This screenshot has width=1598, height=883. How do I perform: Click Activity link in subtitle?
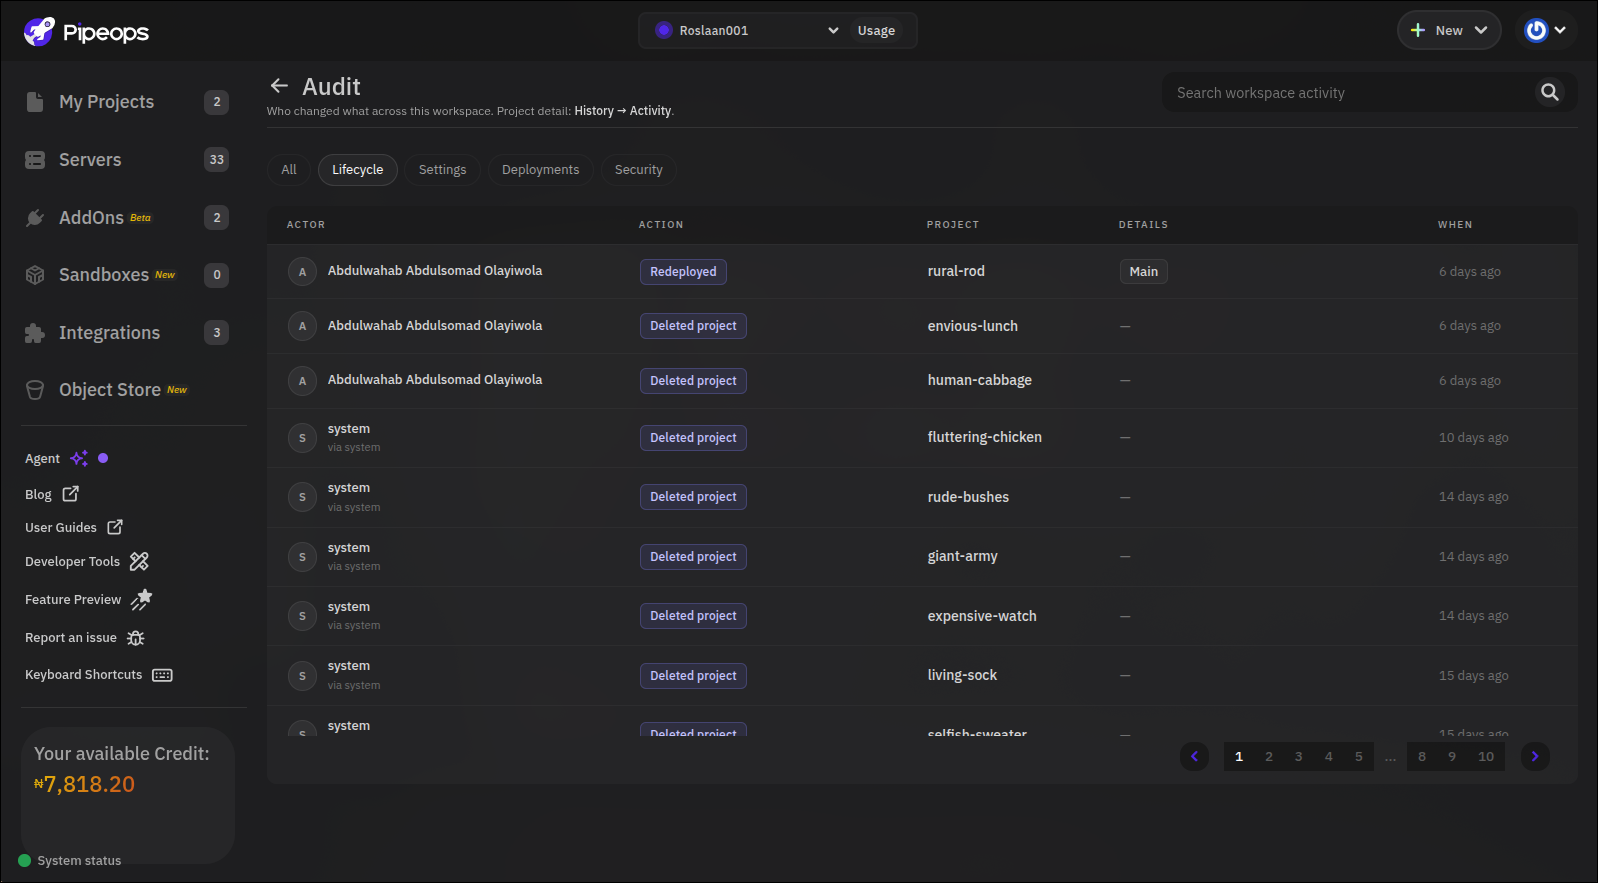click(x=650, y=111)
